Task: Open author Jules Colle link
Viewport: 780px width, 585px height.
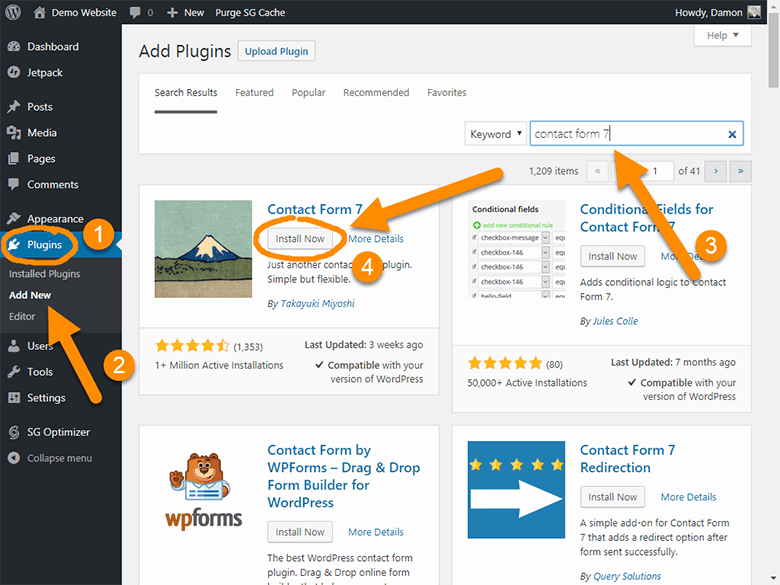Action: coord(615,321)
